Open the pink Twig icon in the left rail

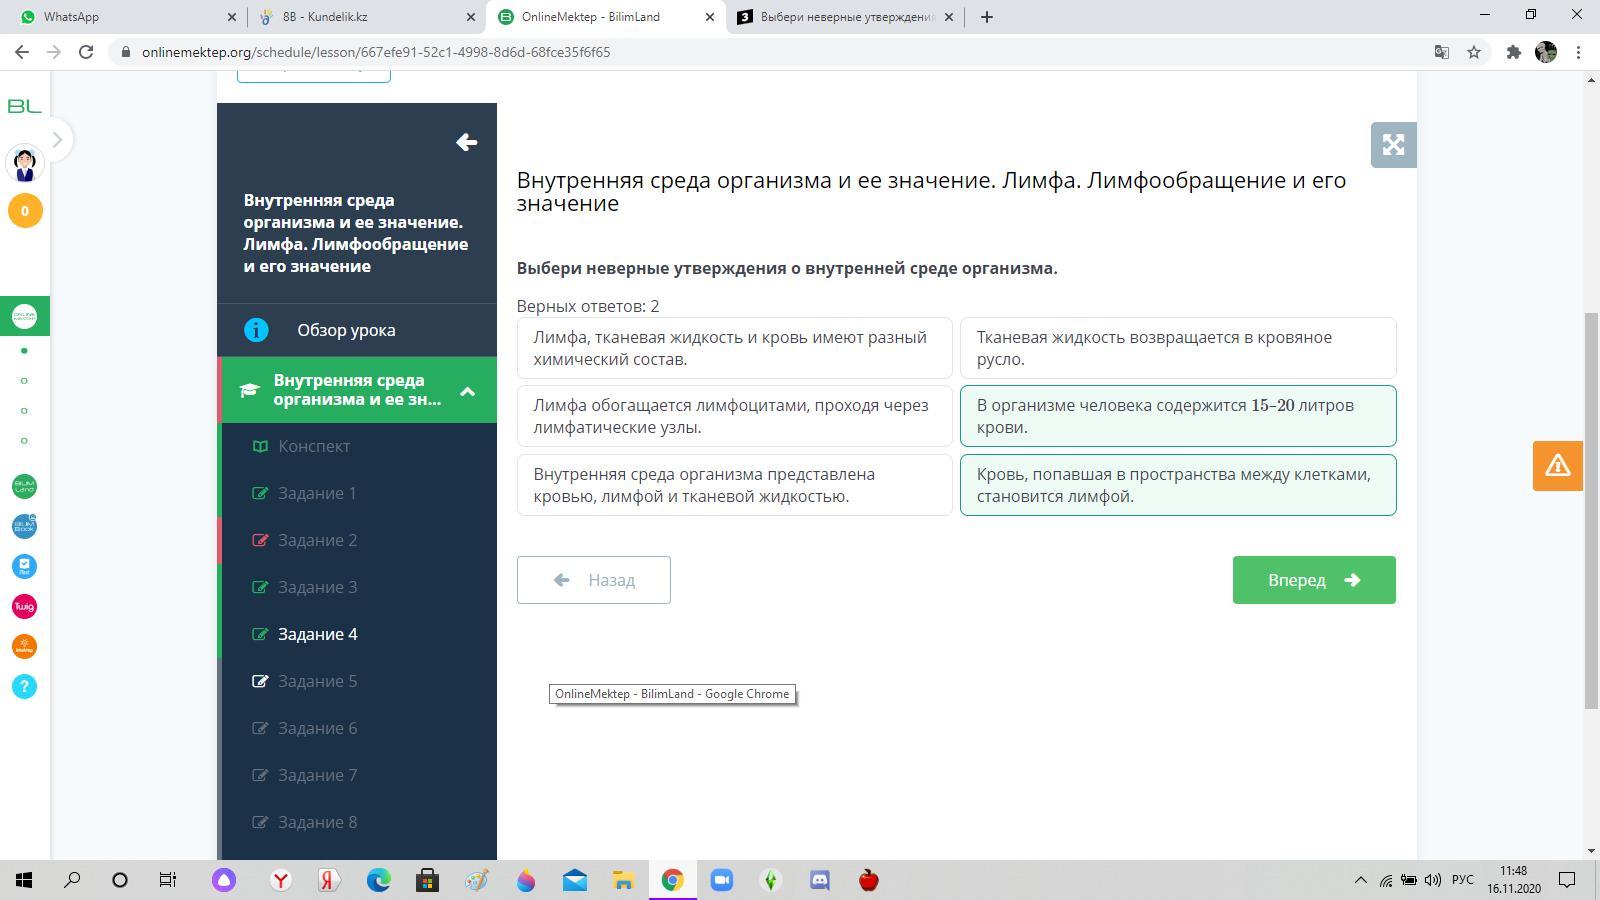click(x=24, y=607)
